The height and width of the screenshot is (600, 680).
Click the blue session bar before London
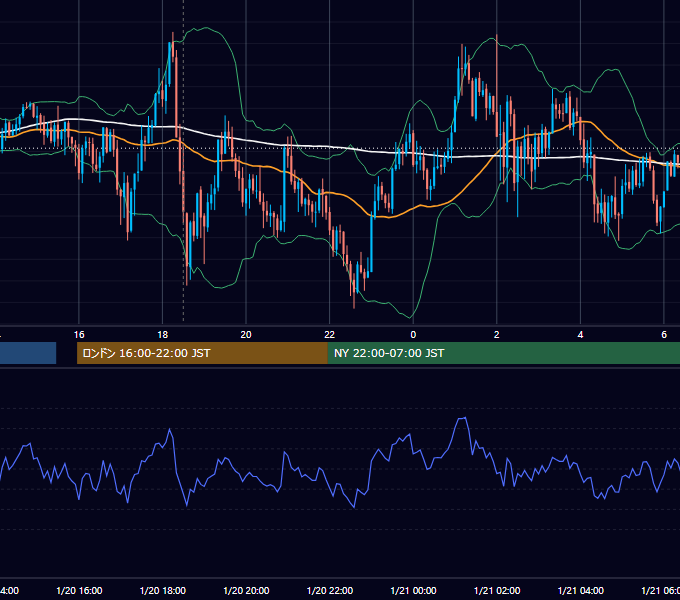[28, 353]
